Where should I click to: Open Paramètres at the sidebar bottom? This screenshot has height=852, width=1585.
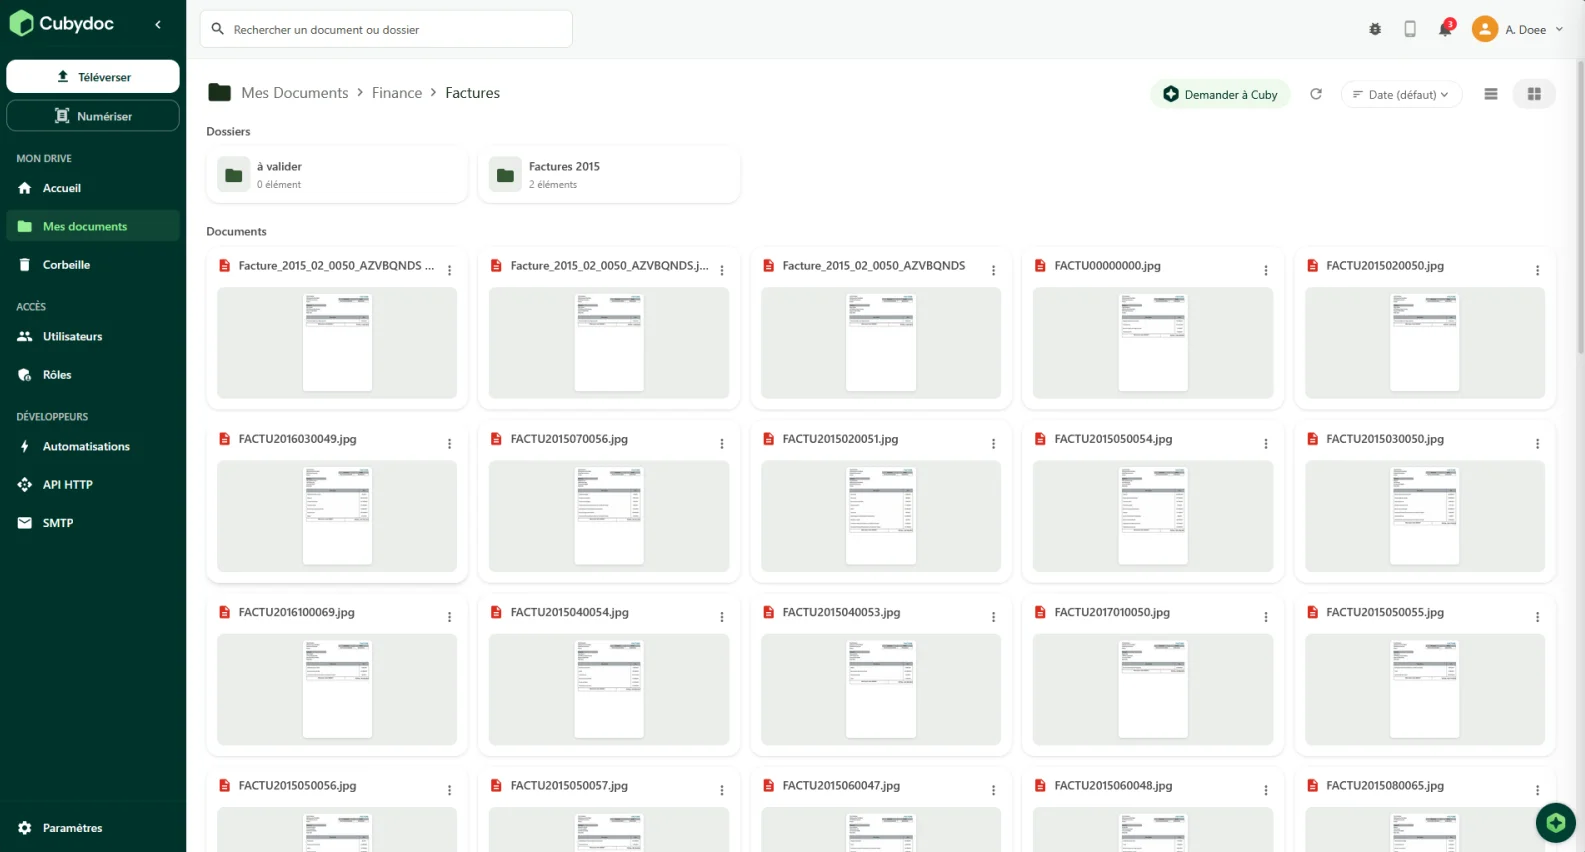pos(93,828)
